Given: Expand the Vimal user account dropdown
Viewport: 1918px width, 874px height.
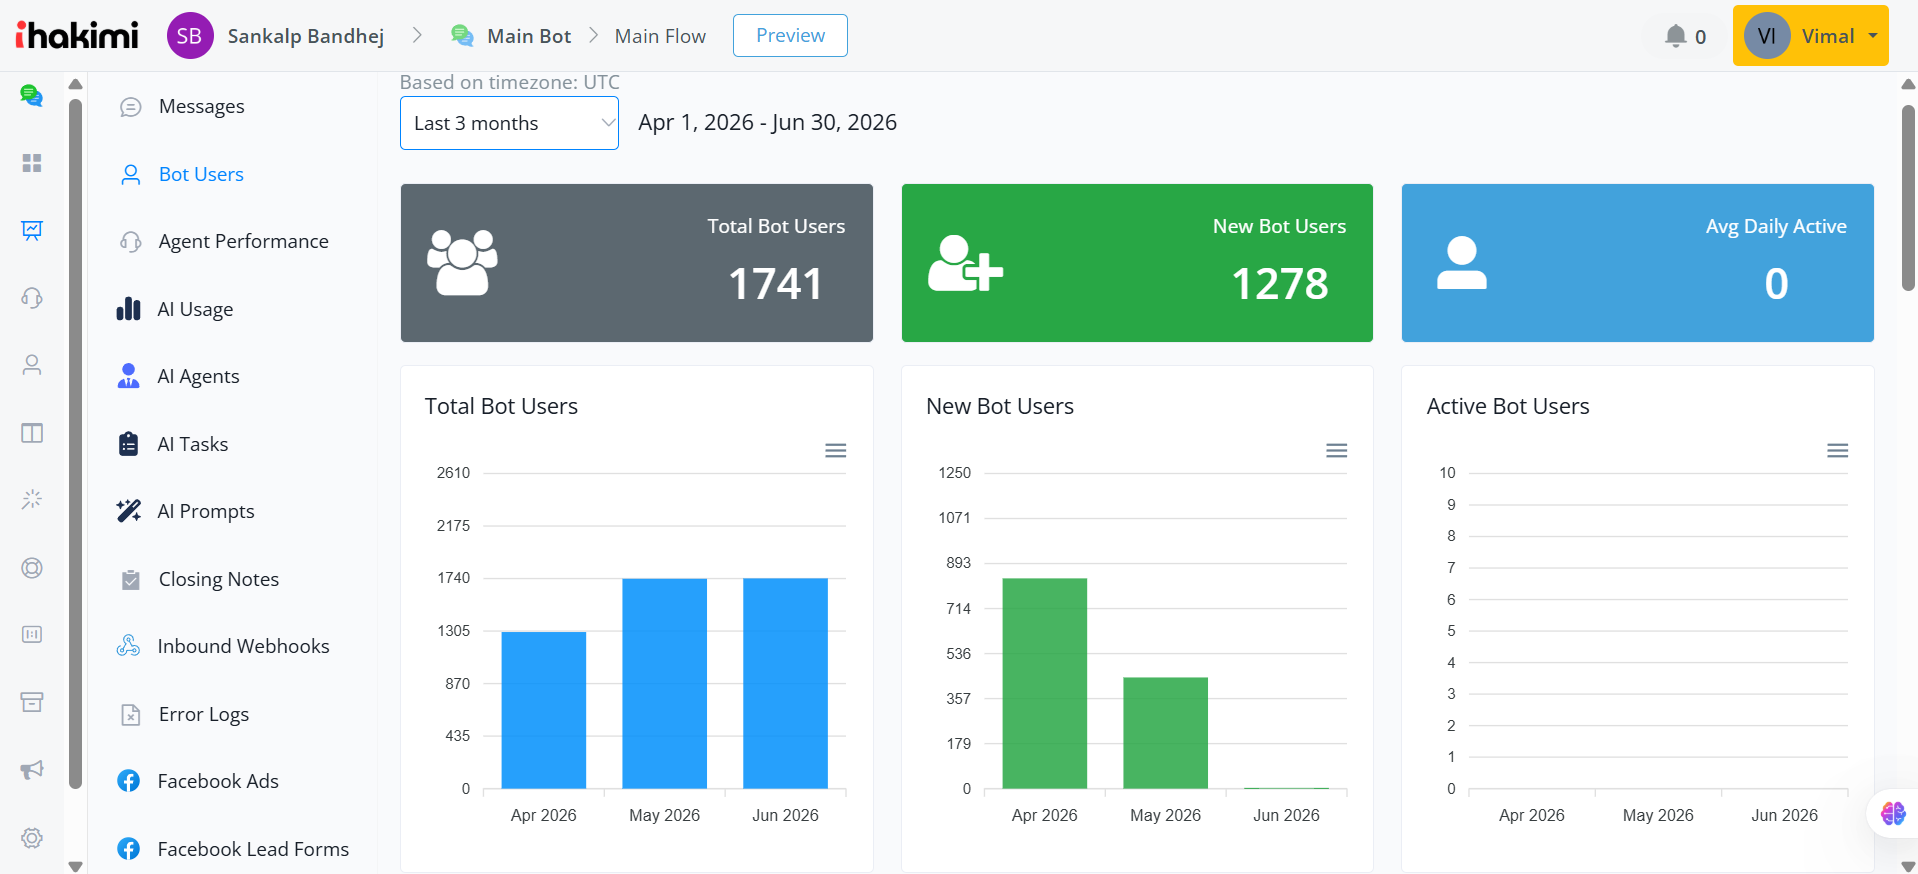Looking at the screenshot, I should tap(1810, 36).
